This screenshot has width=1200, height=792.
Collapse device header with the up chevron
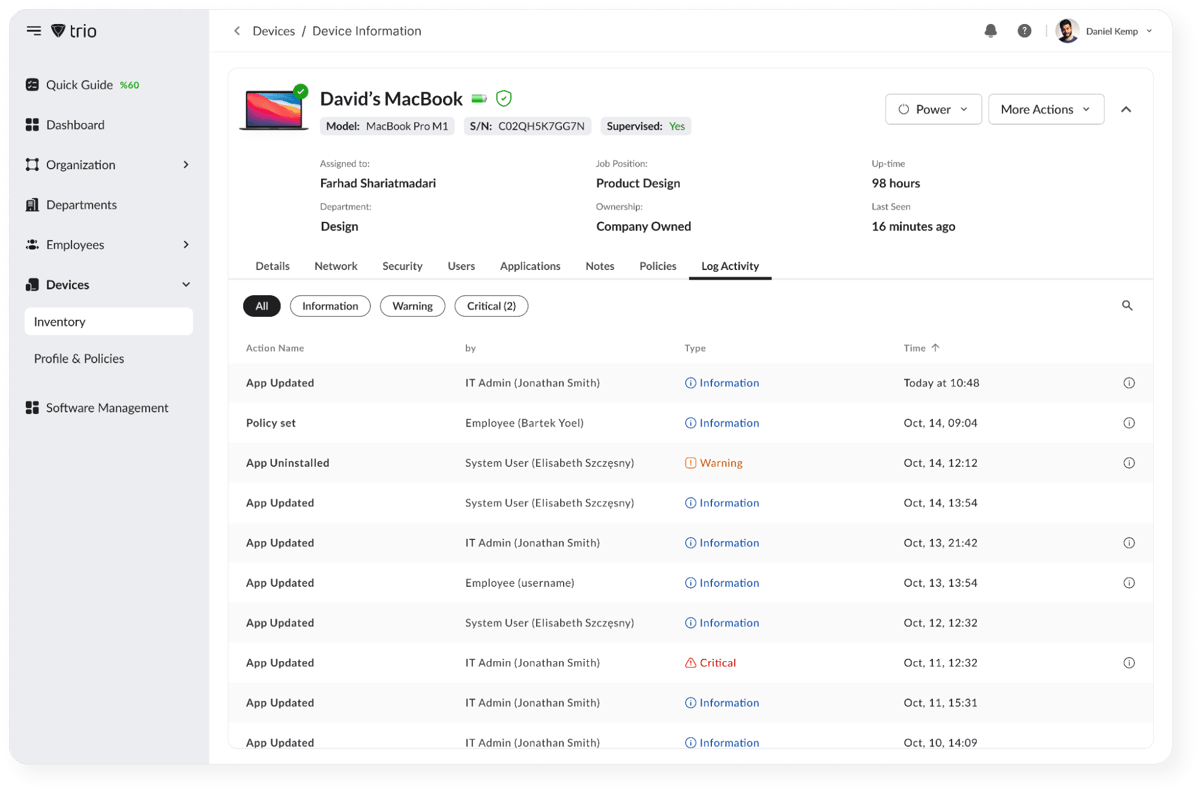pos(1126,109)
